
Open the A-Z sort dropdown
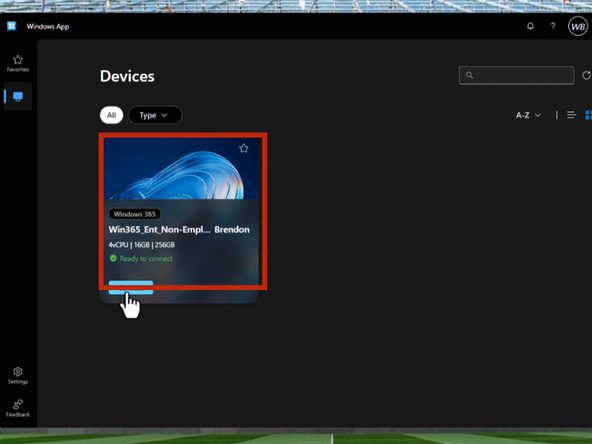pyautogui.click(x=528, y=115)
